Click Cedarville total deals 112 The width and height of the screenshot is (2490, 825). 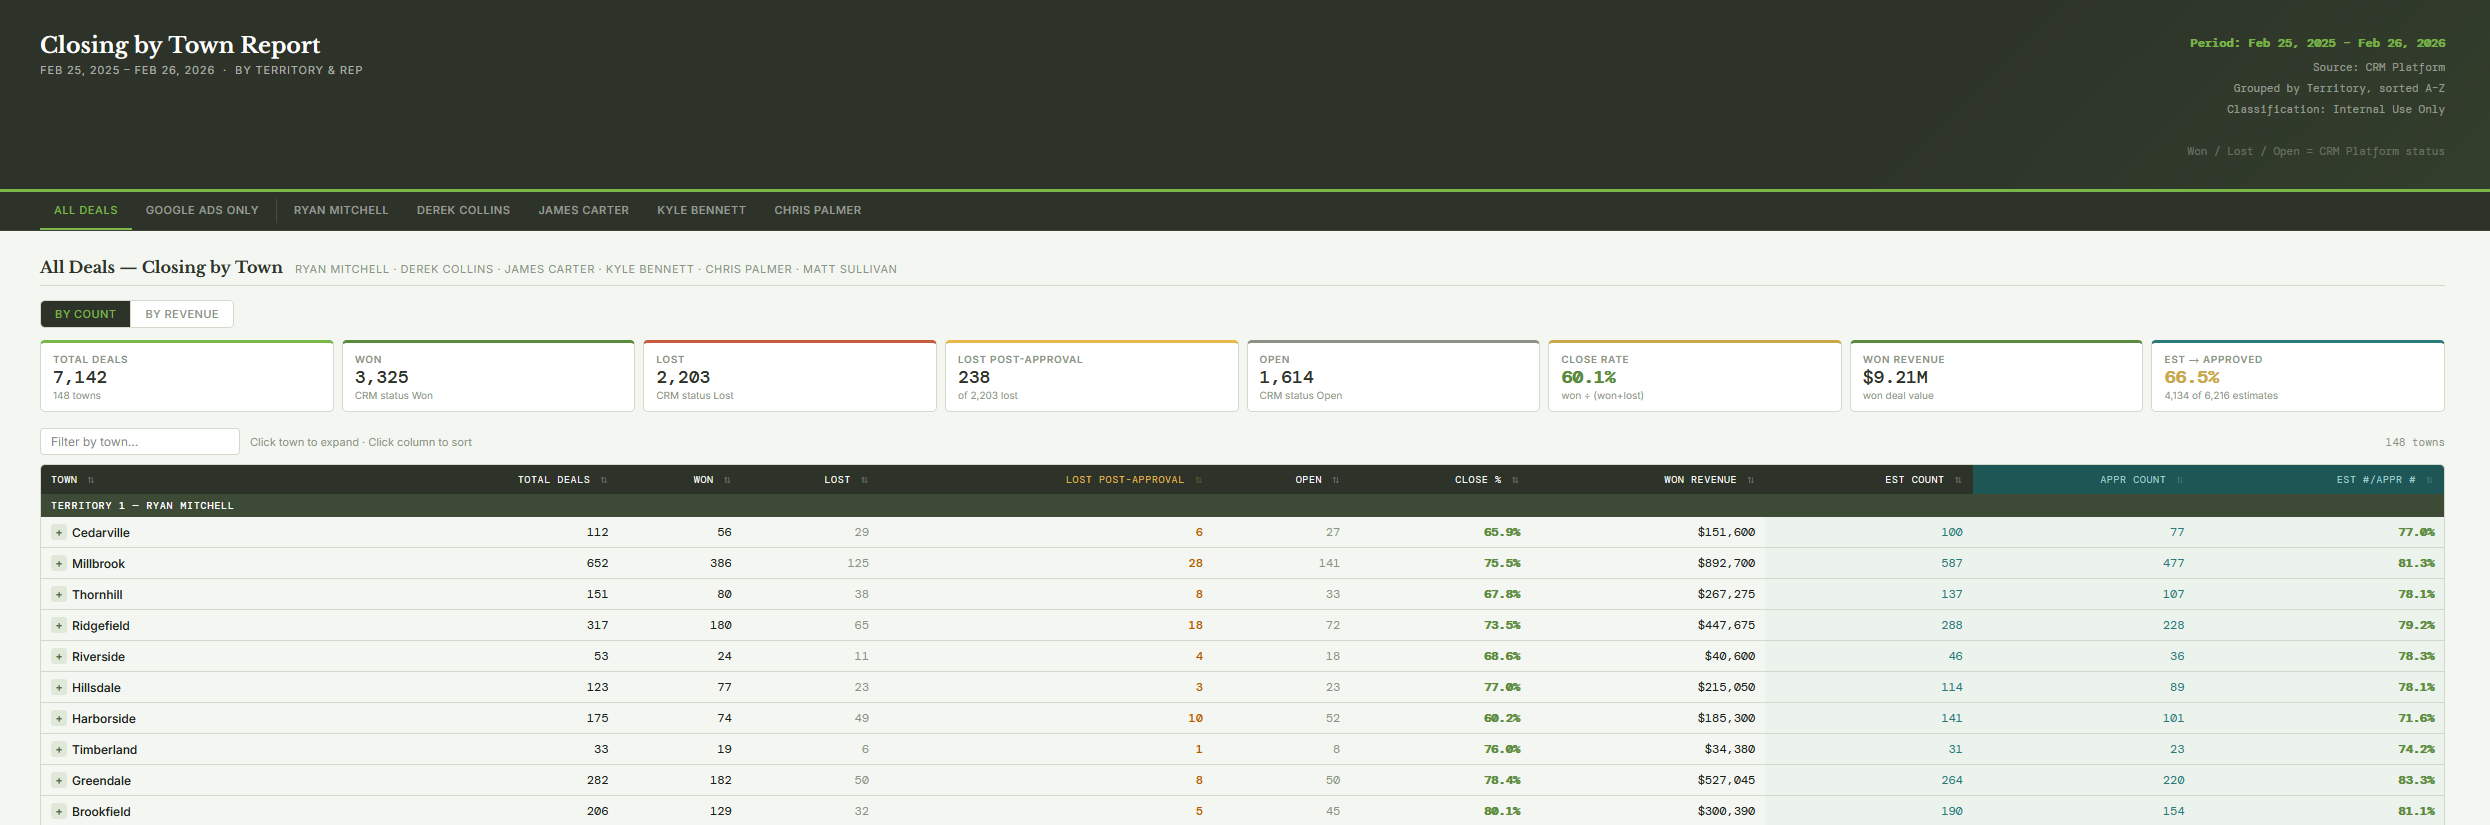[597, 533]
